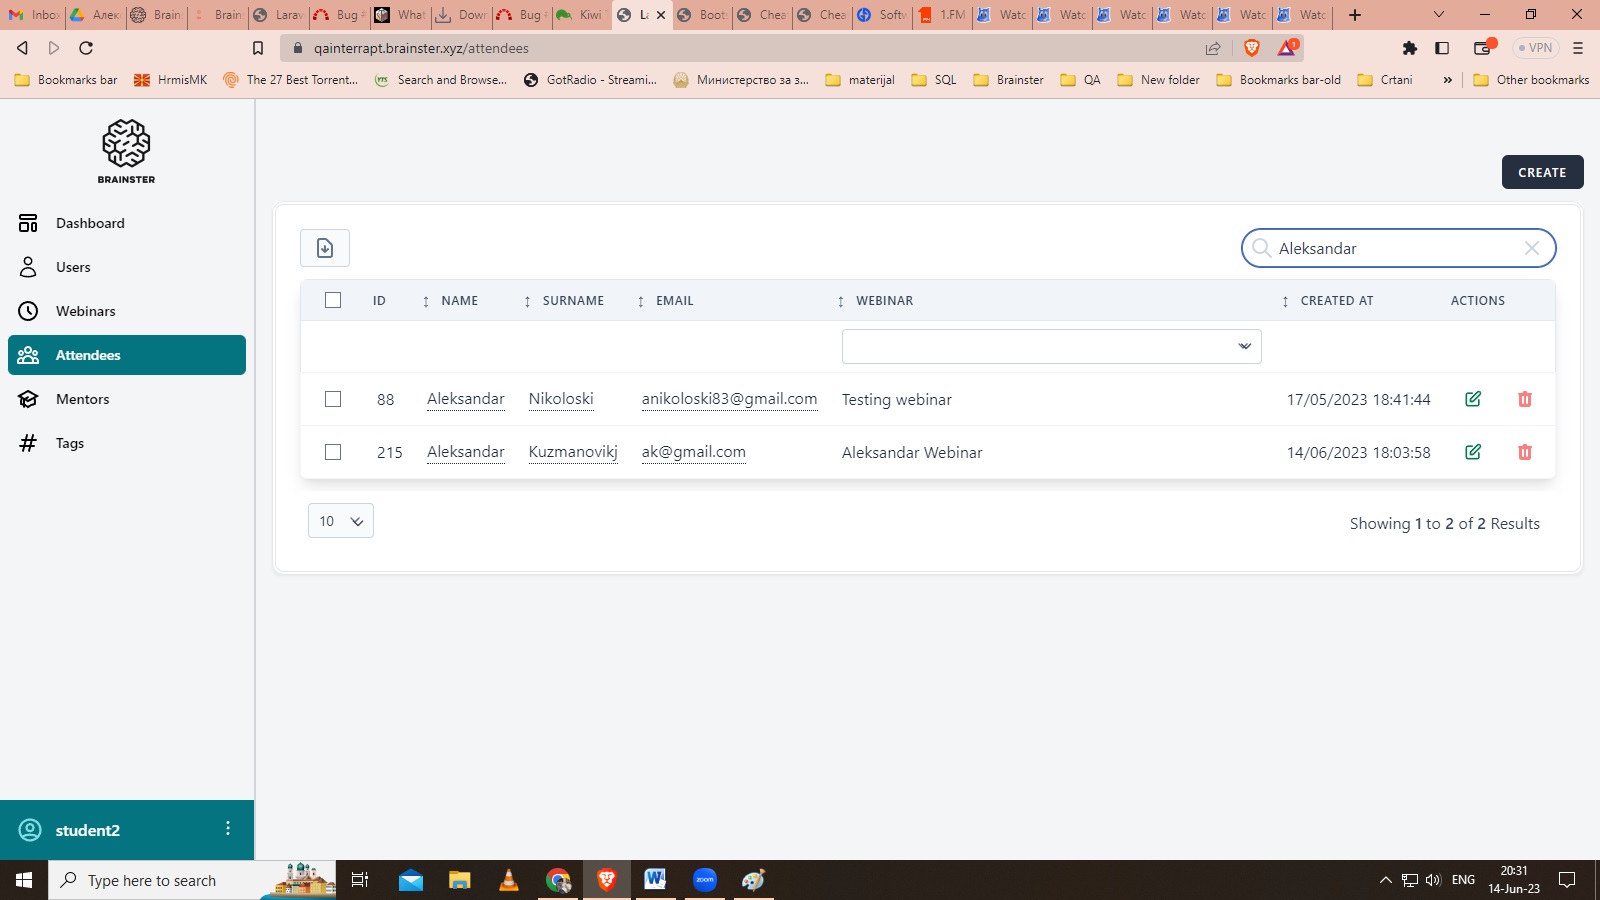Open Webinars in the sidebar
The width and height of the screenshot is (1600, 900).
(x=86, y=311)
